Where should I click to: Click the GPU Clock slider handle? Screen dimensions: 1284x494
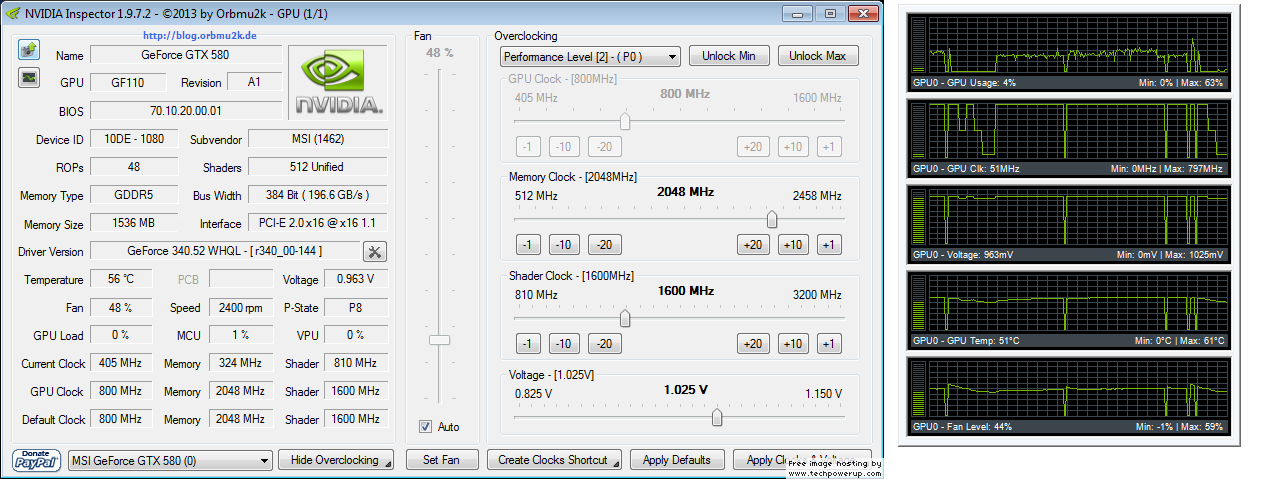tap(625, 121)
